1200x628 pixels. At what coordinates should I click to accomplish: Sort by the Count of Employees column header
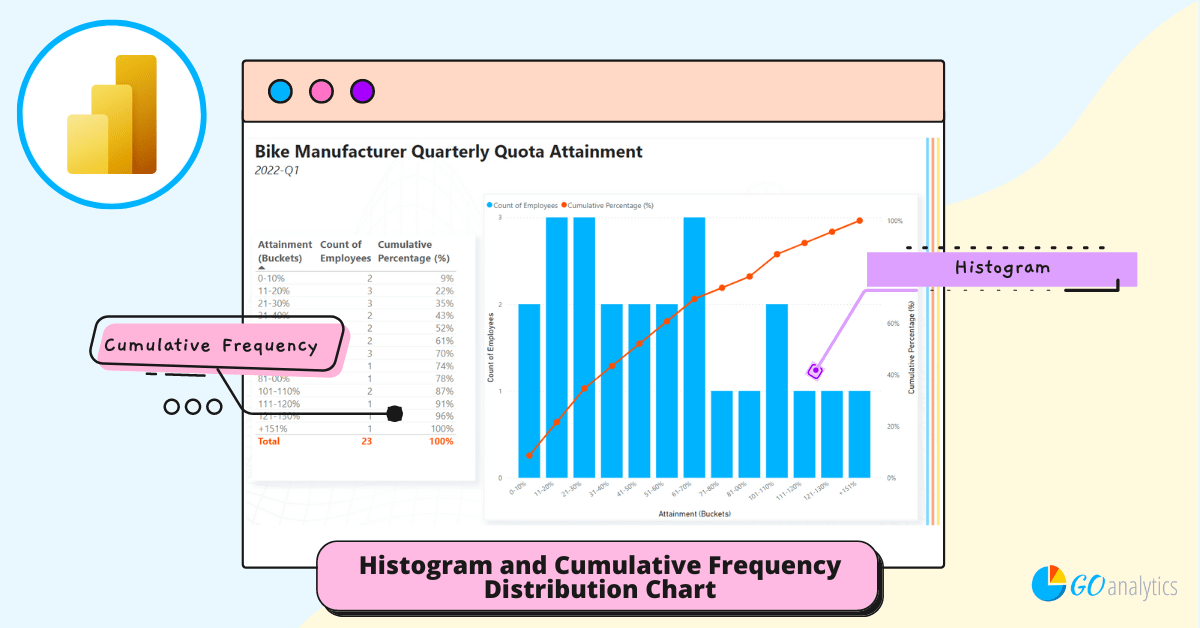tap(344, 250)
